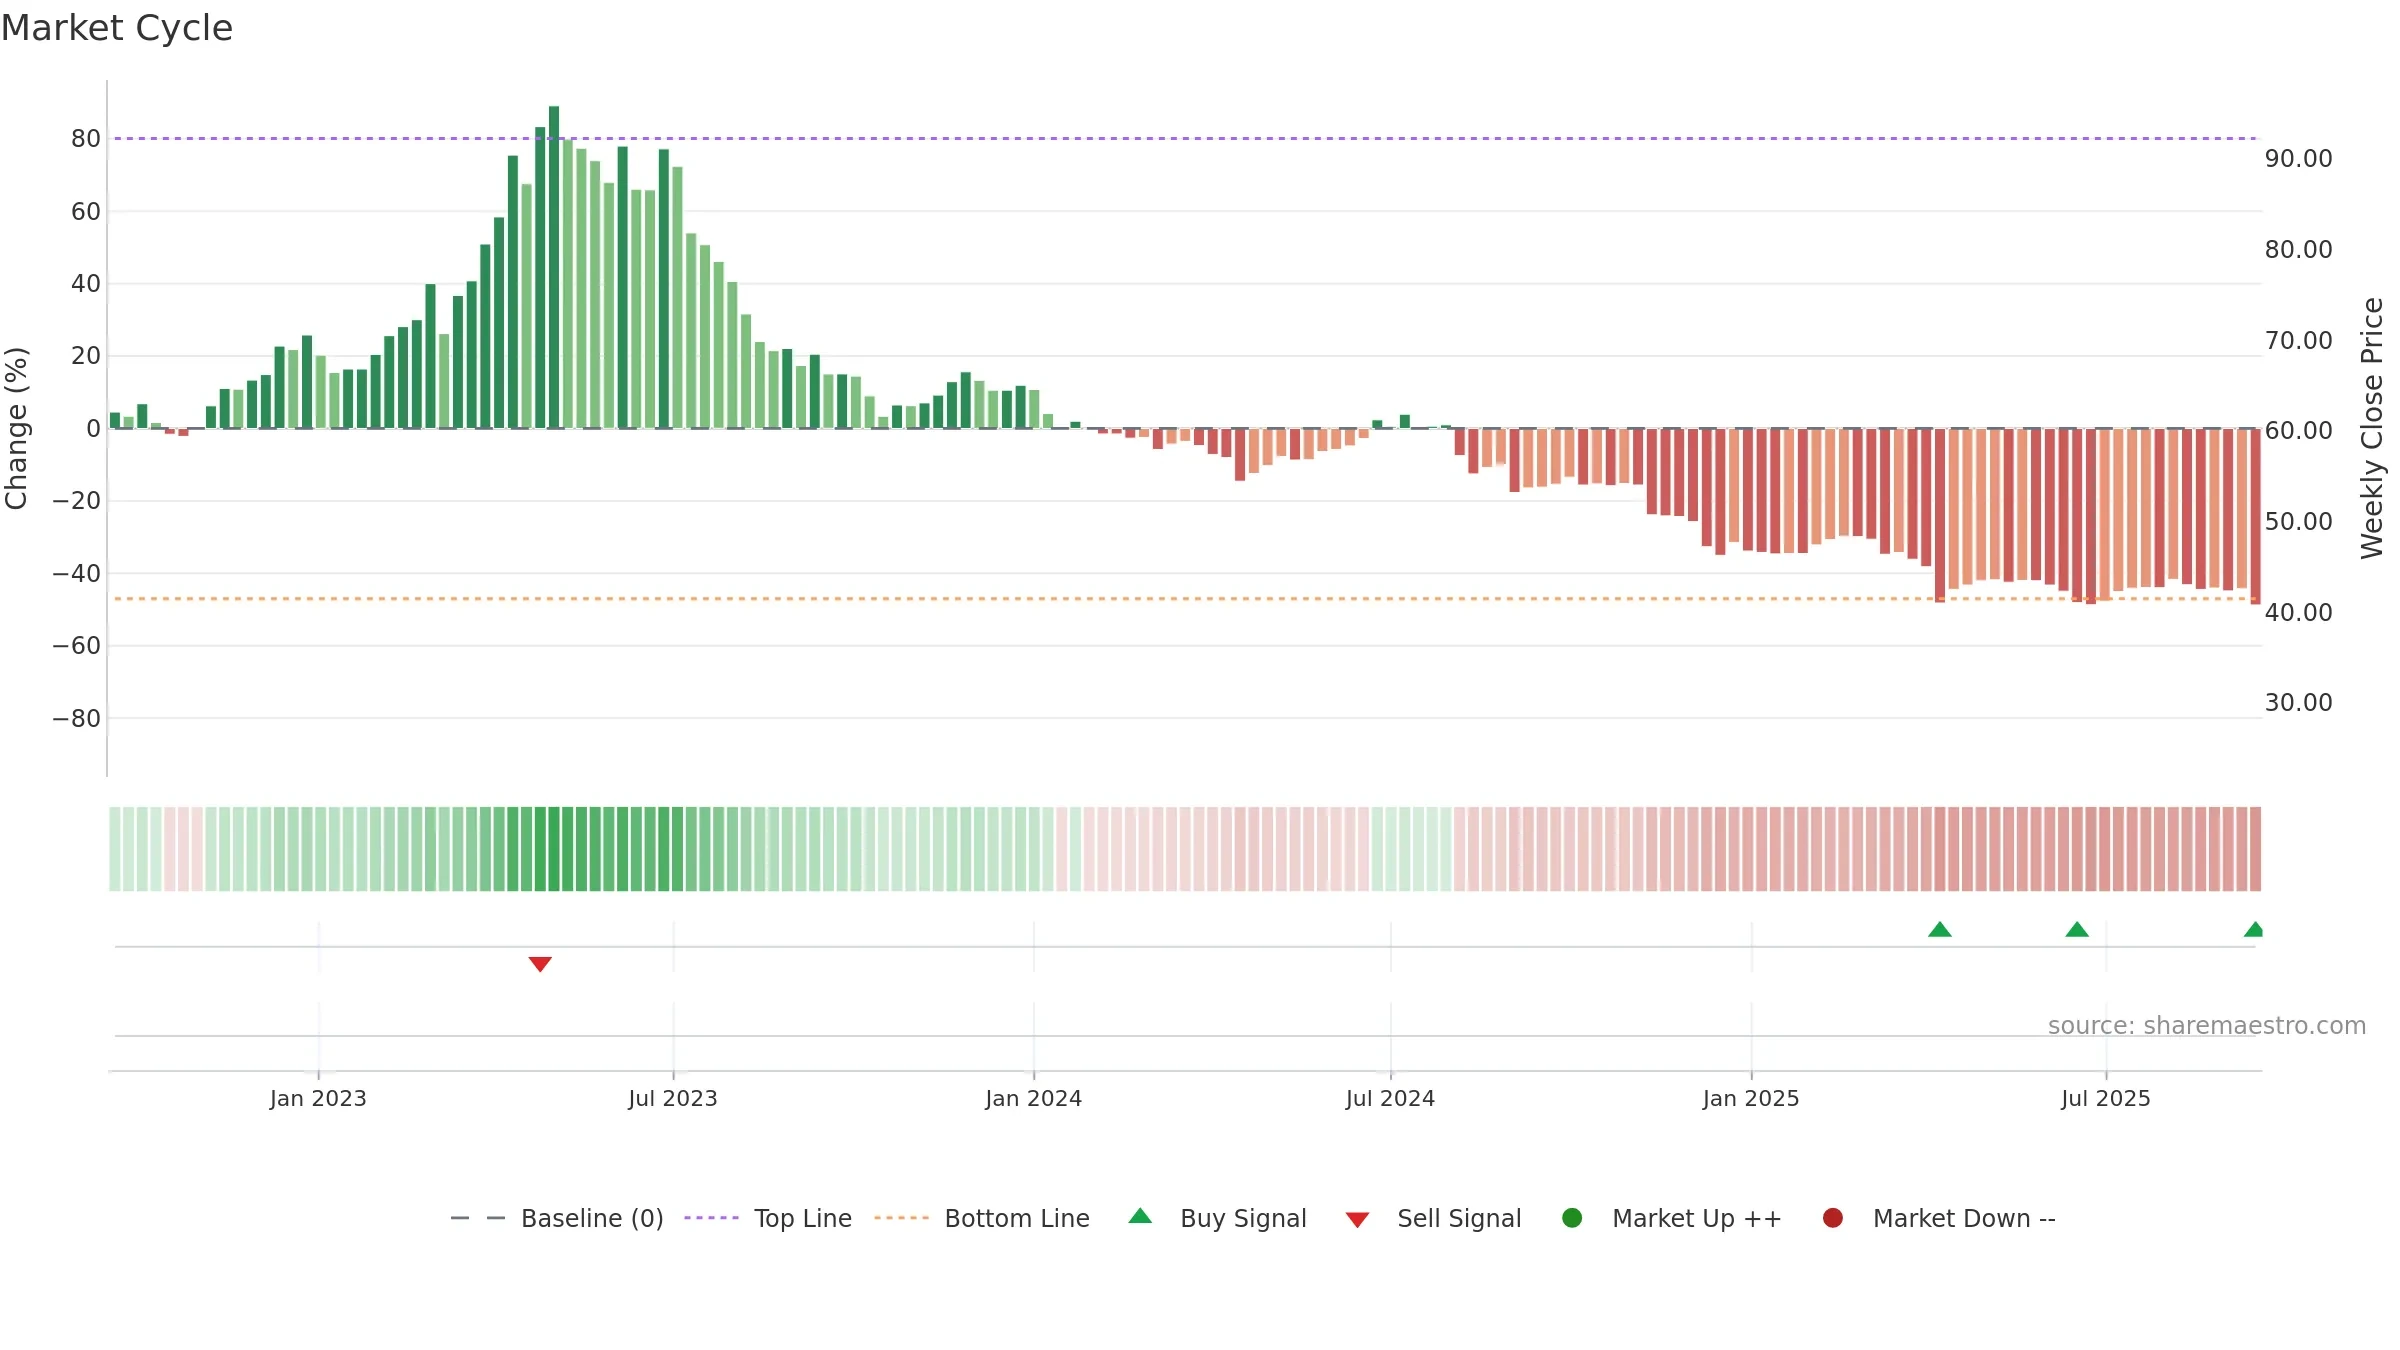Click the 30.00 price tick on right axis
Screen dimensions: 2400x1350
[x=2298, y=703]
